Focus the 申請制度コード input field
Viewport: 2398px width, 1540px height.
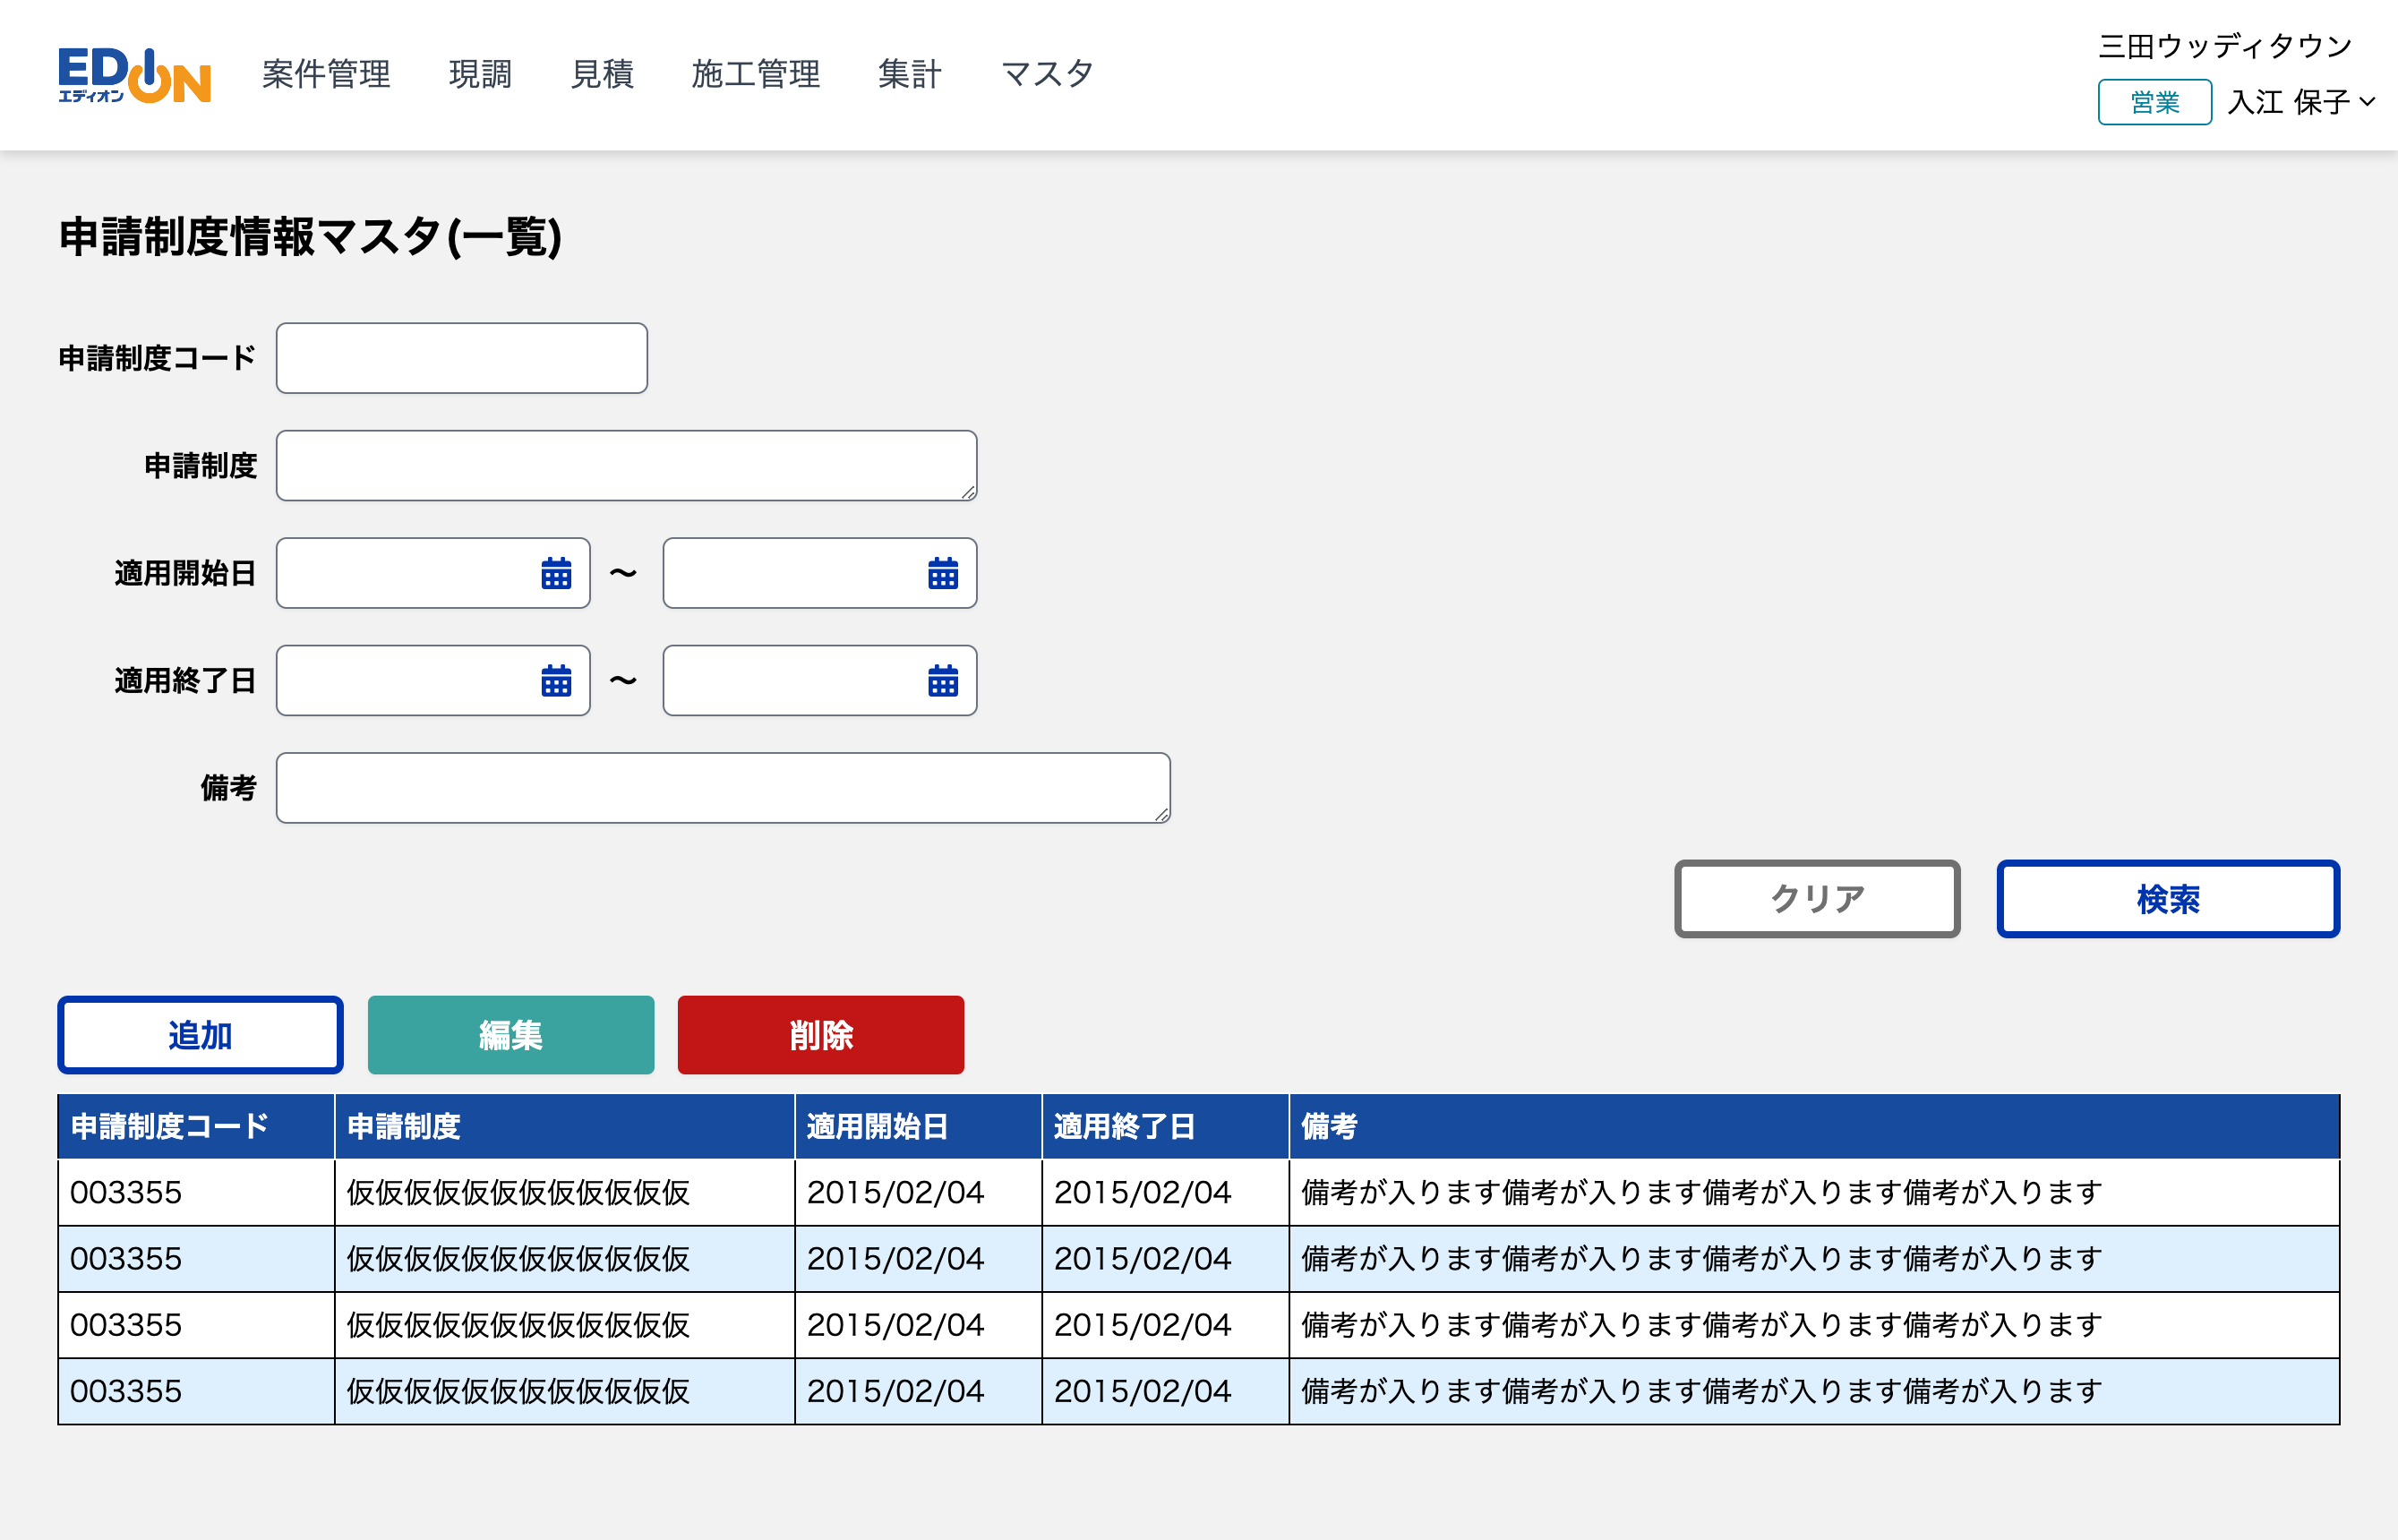coord(461,358)
